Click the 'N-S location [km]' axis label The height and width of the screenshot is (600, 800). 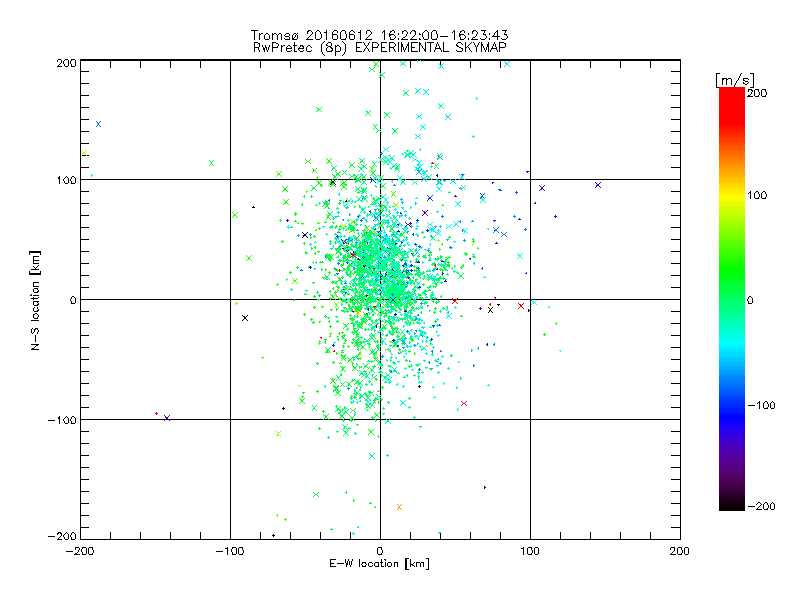[35, 300]
